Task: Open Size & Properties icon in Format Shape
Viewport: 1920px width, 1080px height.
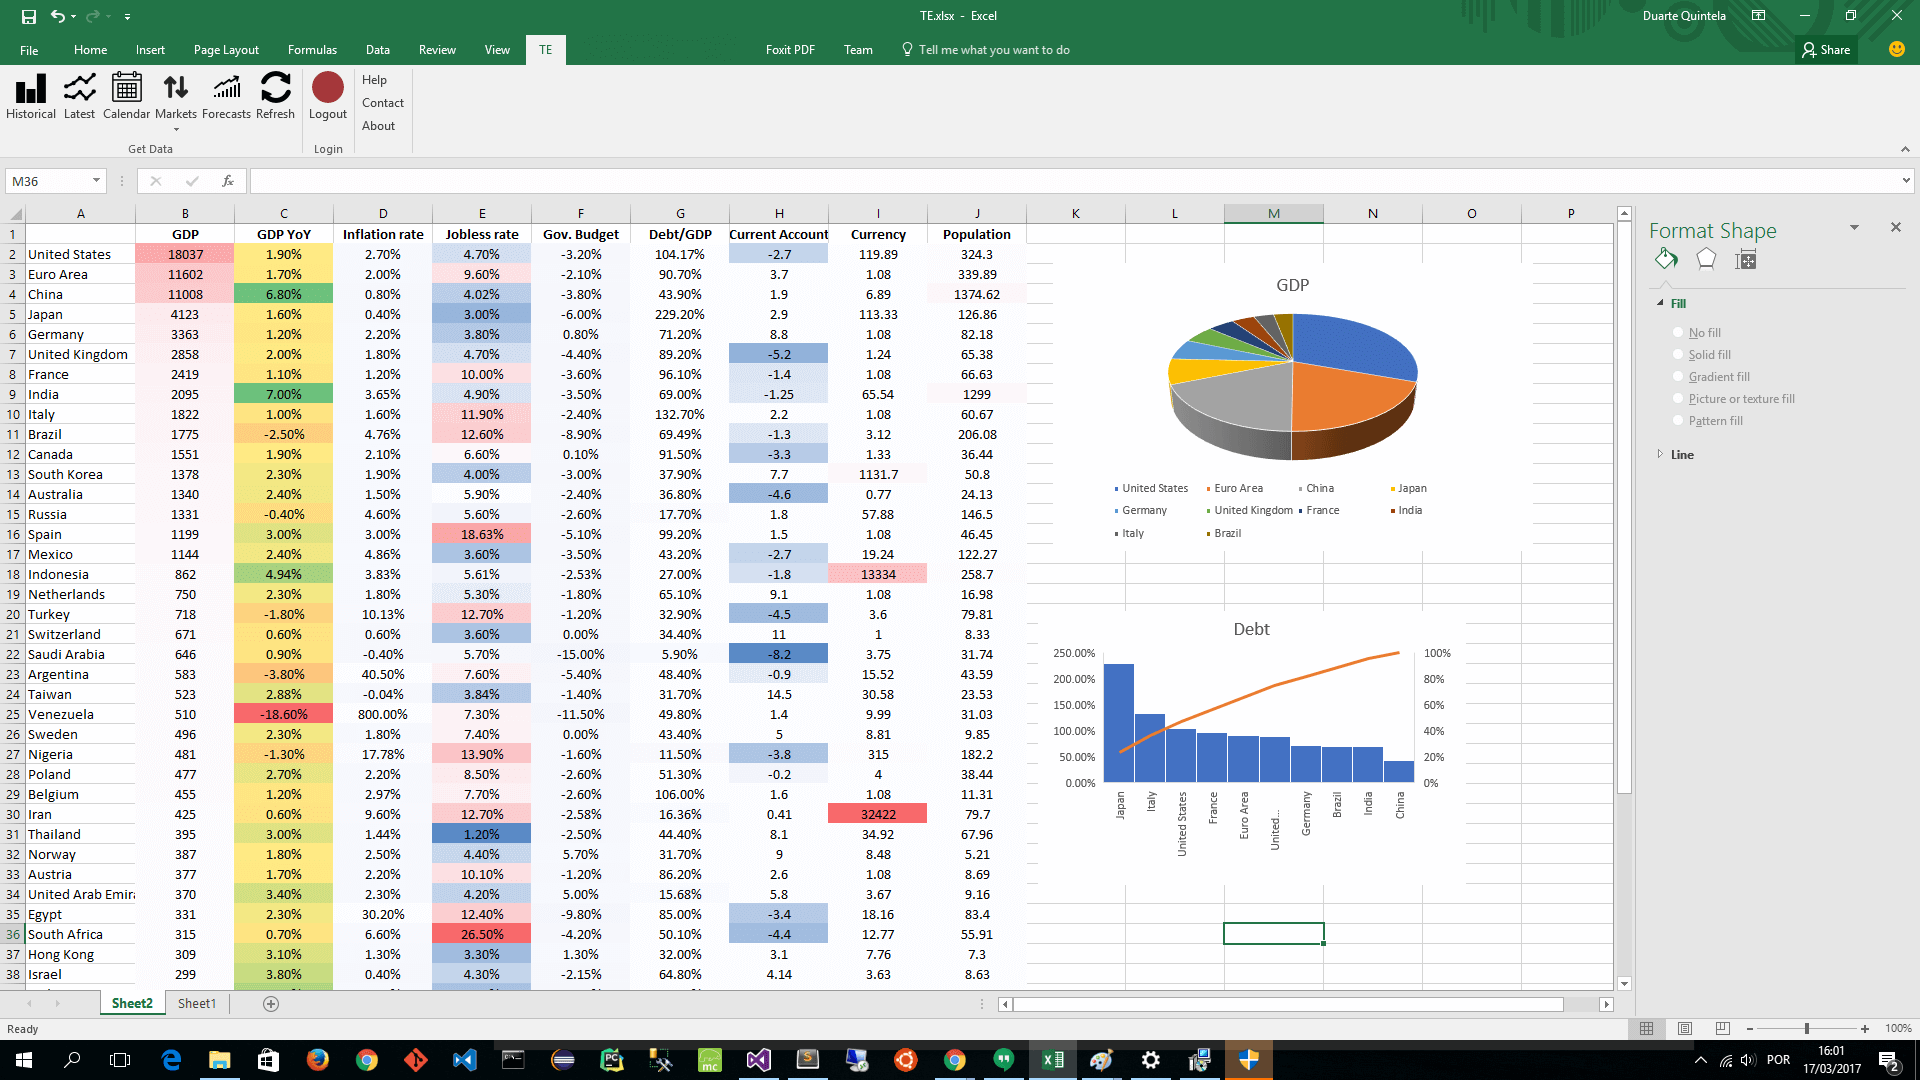Action: [1746, 260]
